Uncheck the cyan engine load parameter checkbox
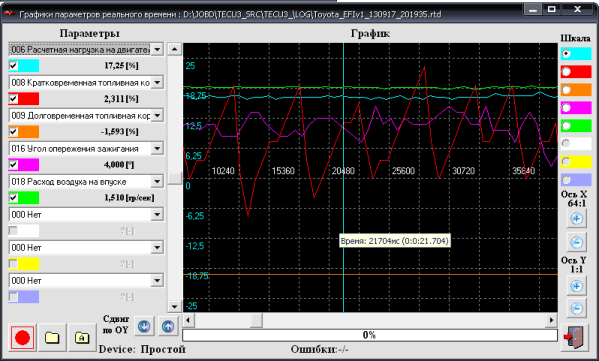 pyautogui.click(x=13, y=66)
